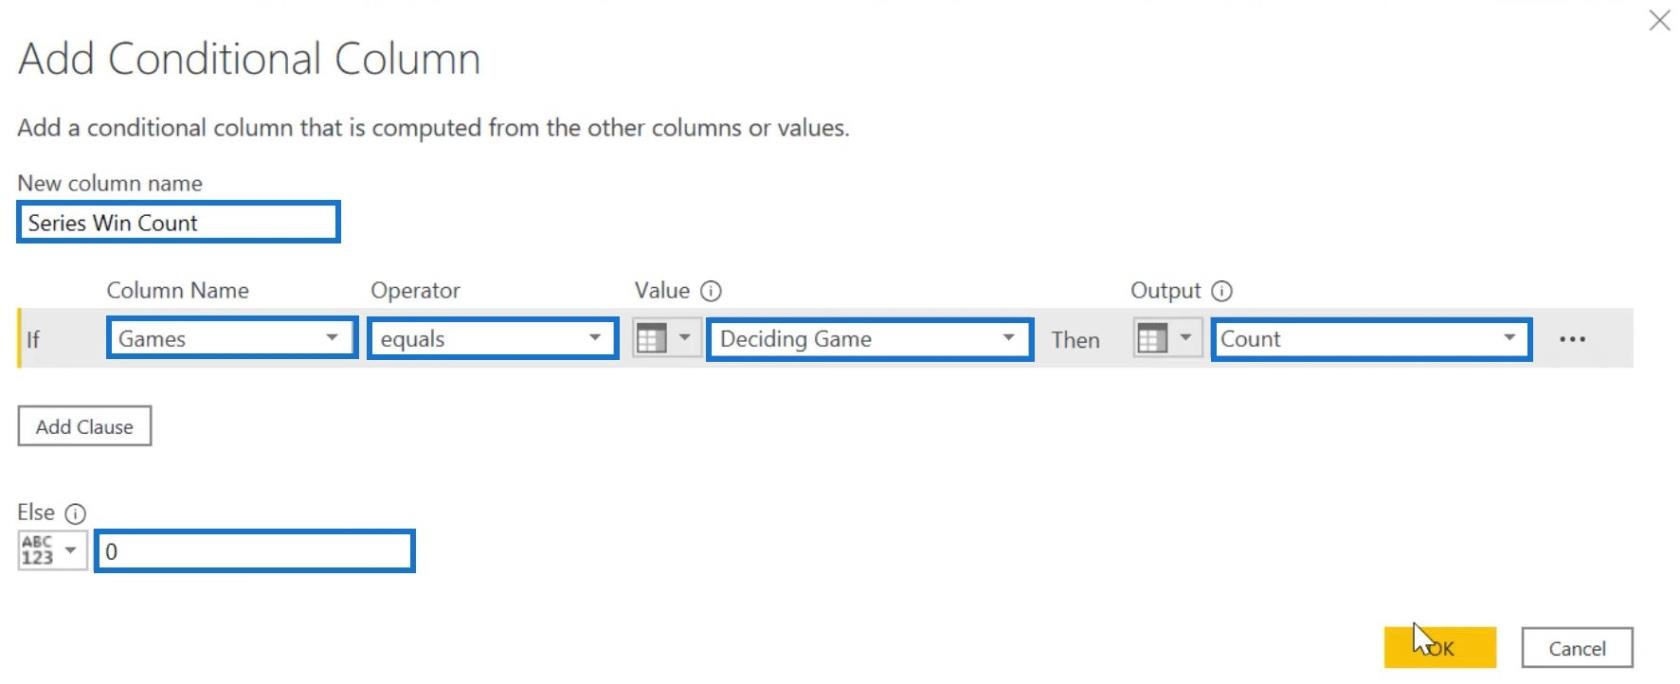
Task: Click the Output info icon
Action: pyautogui.click(x=1222, y=291)
